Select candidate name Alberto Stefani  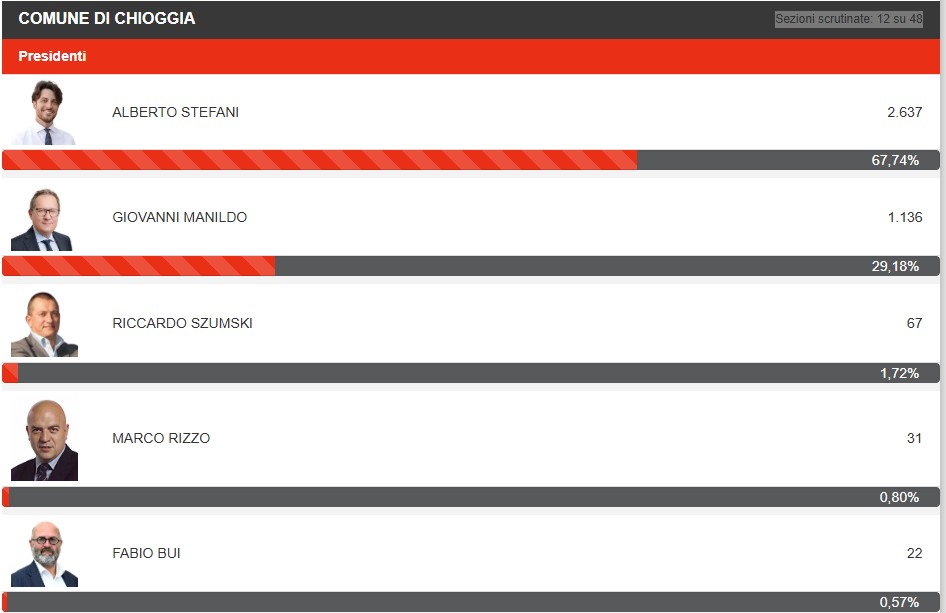pos(175,112)
